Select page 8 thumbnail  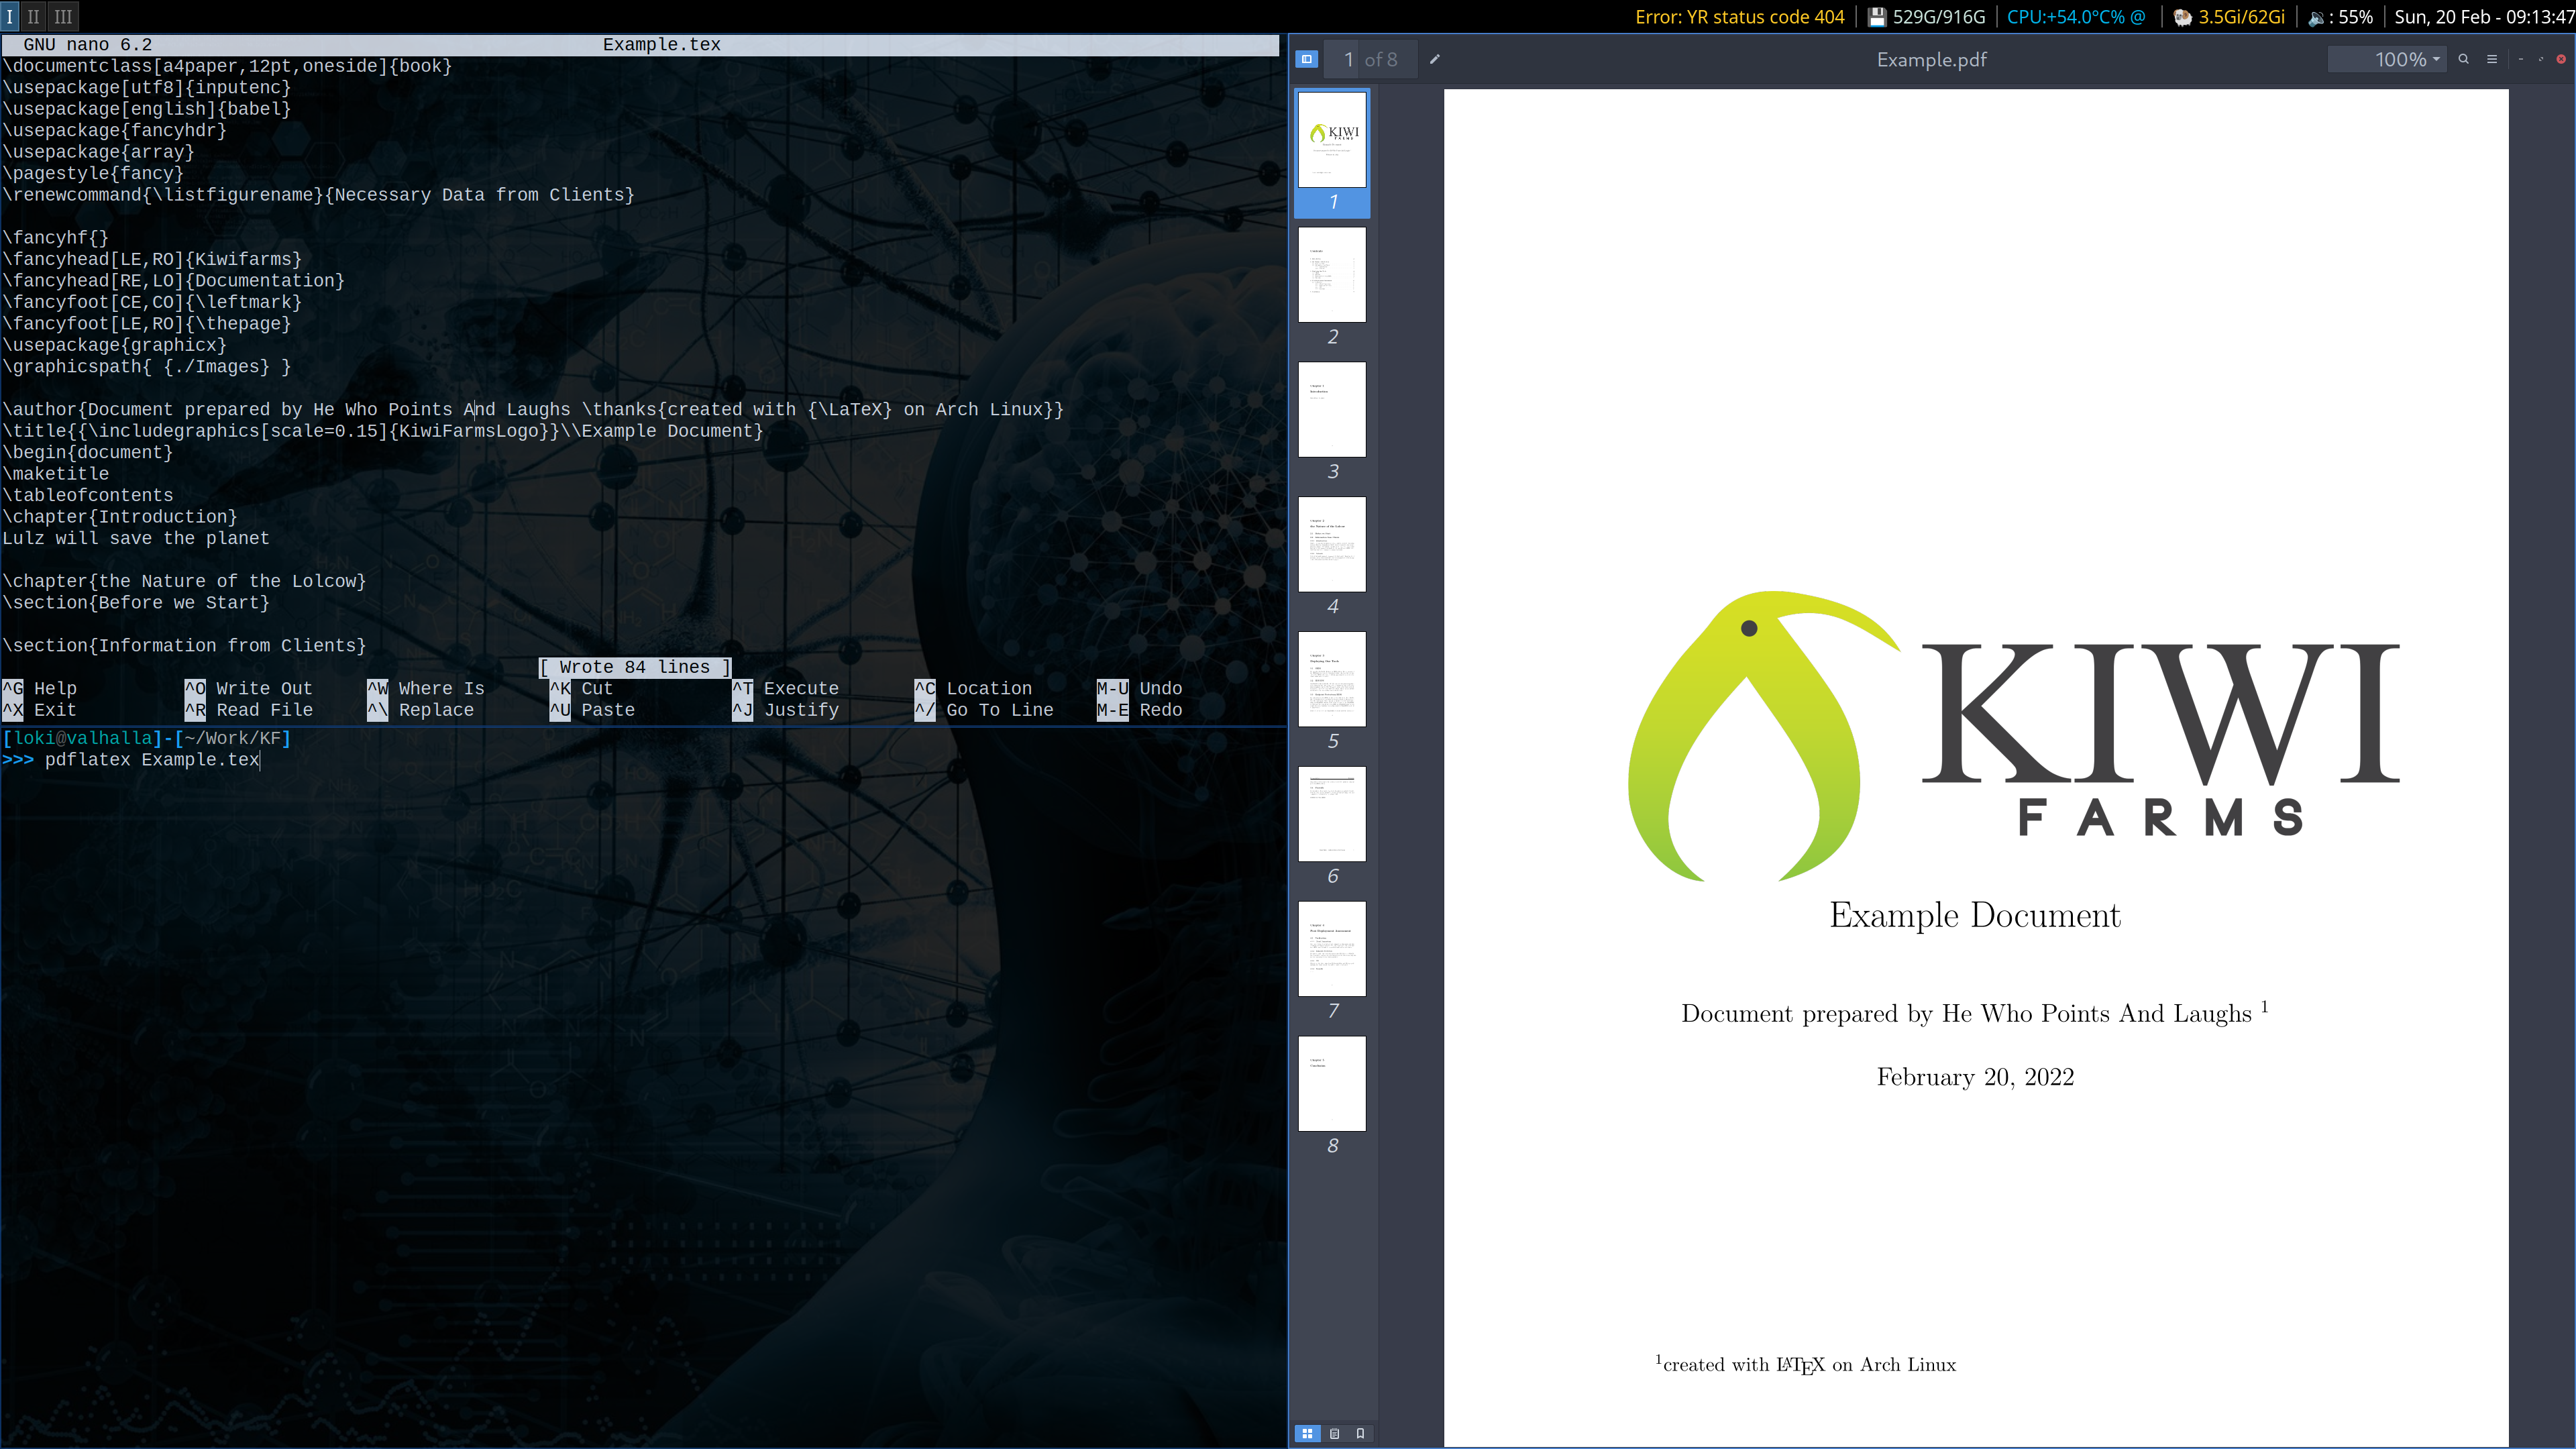click(1332, 1084)
